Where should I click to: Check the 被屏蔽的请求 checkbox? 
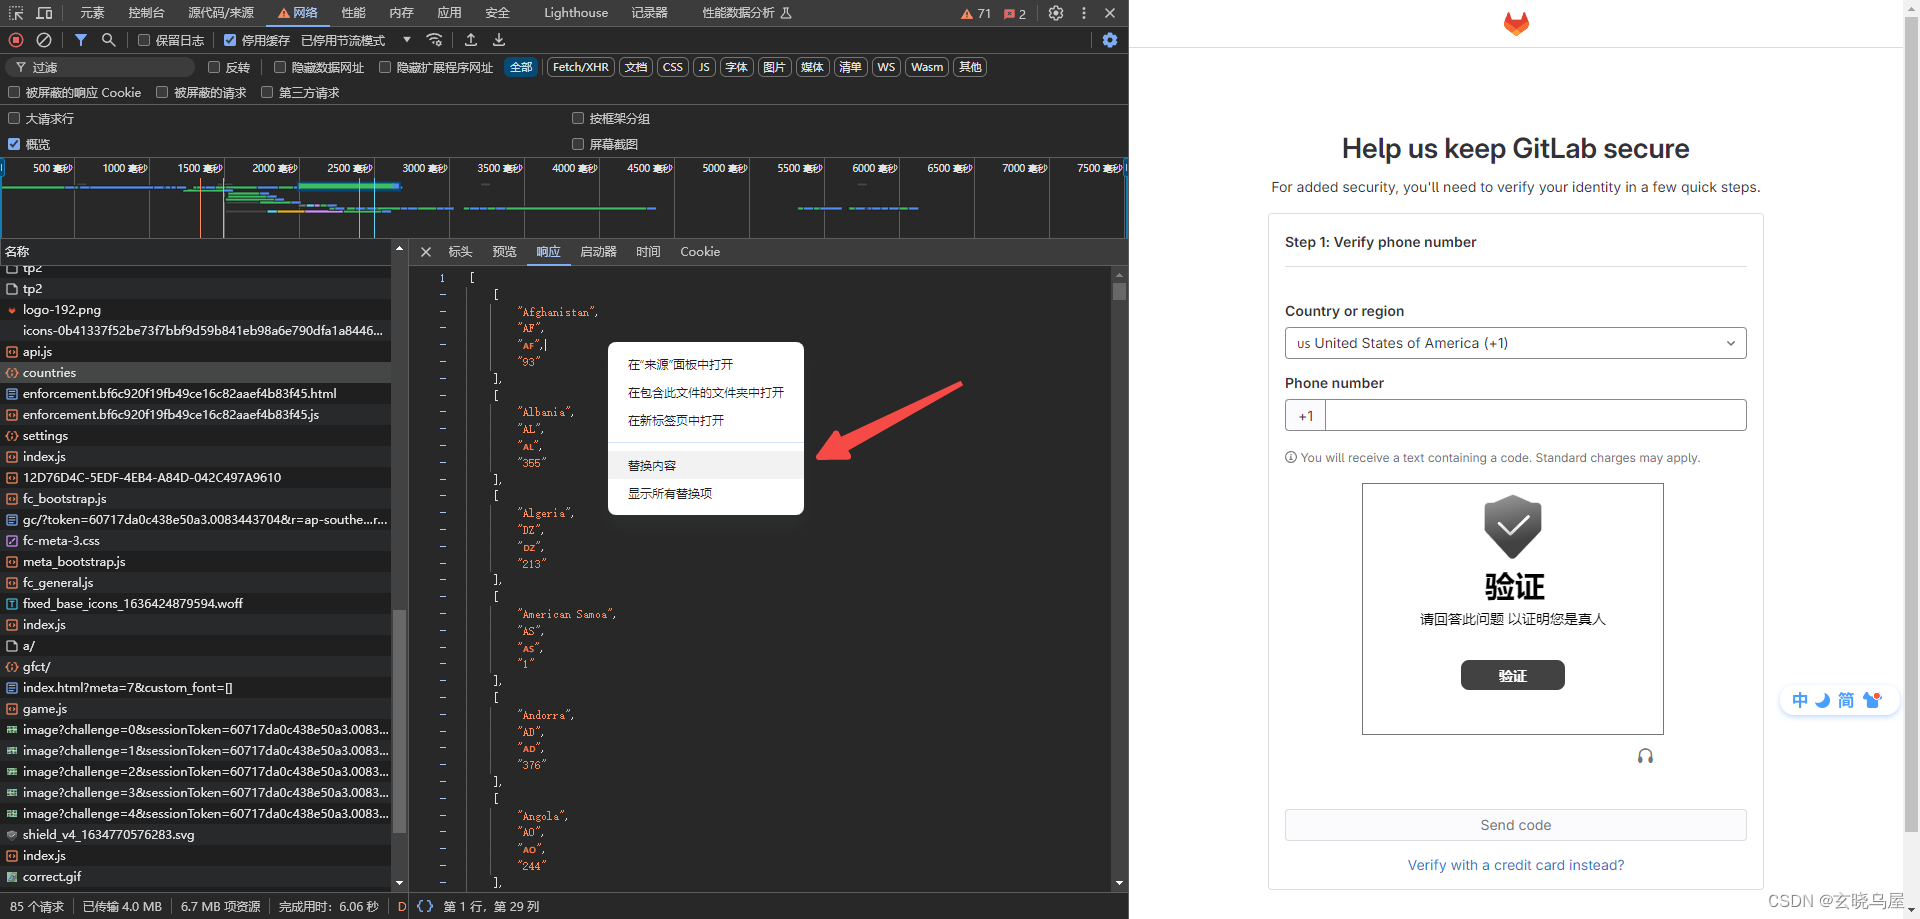pos(162,92)
